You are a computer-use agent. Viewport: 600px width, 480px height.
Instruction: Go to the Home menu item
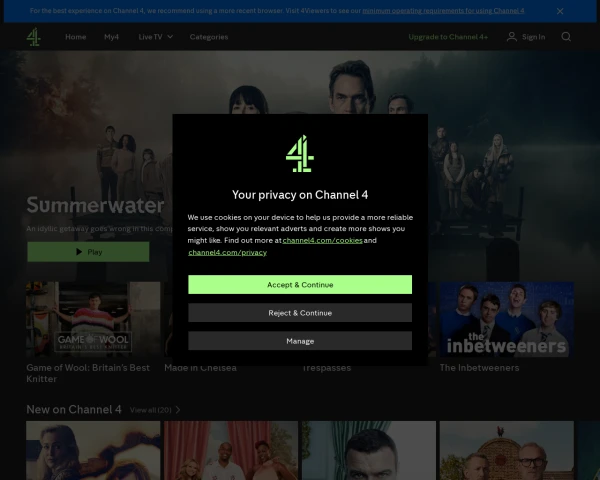tap(75, 37)
